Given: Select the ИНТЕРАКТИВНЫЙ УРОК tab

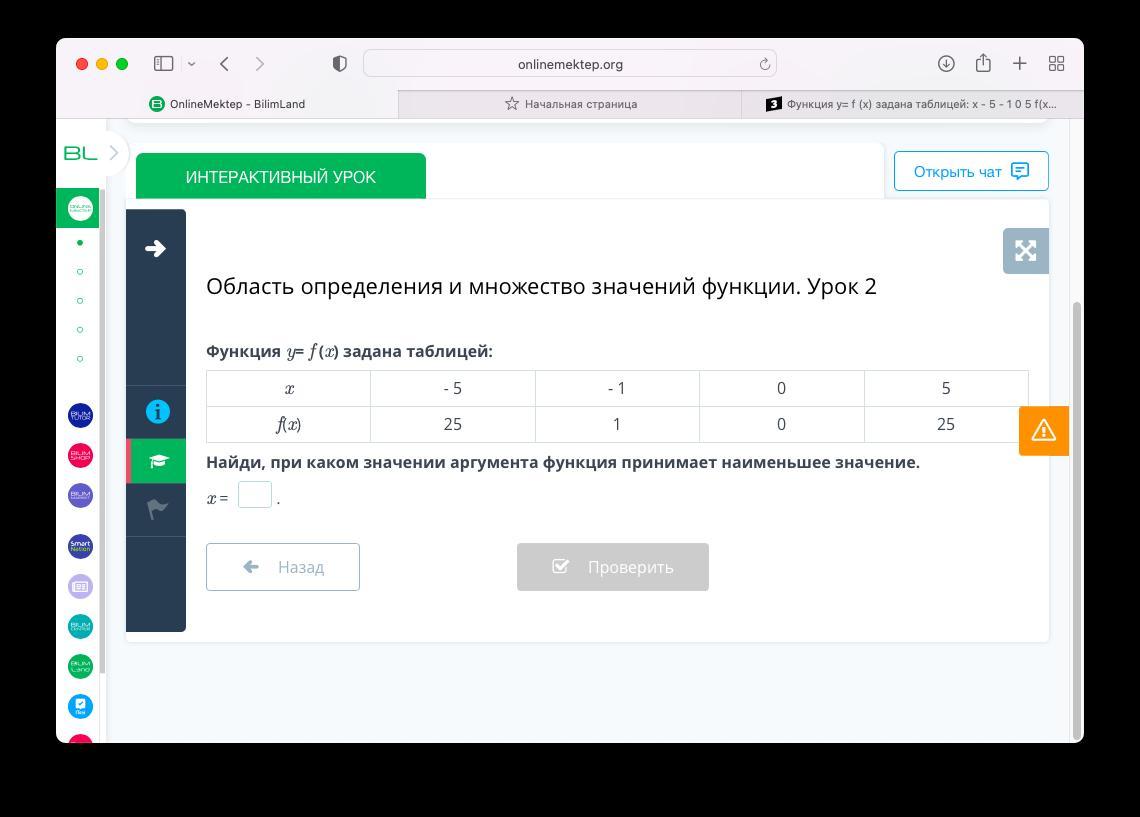Looking at the screenshot, I should 281,177.
